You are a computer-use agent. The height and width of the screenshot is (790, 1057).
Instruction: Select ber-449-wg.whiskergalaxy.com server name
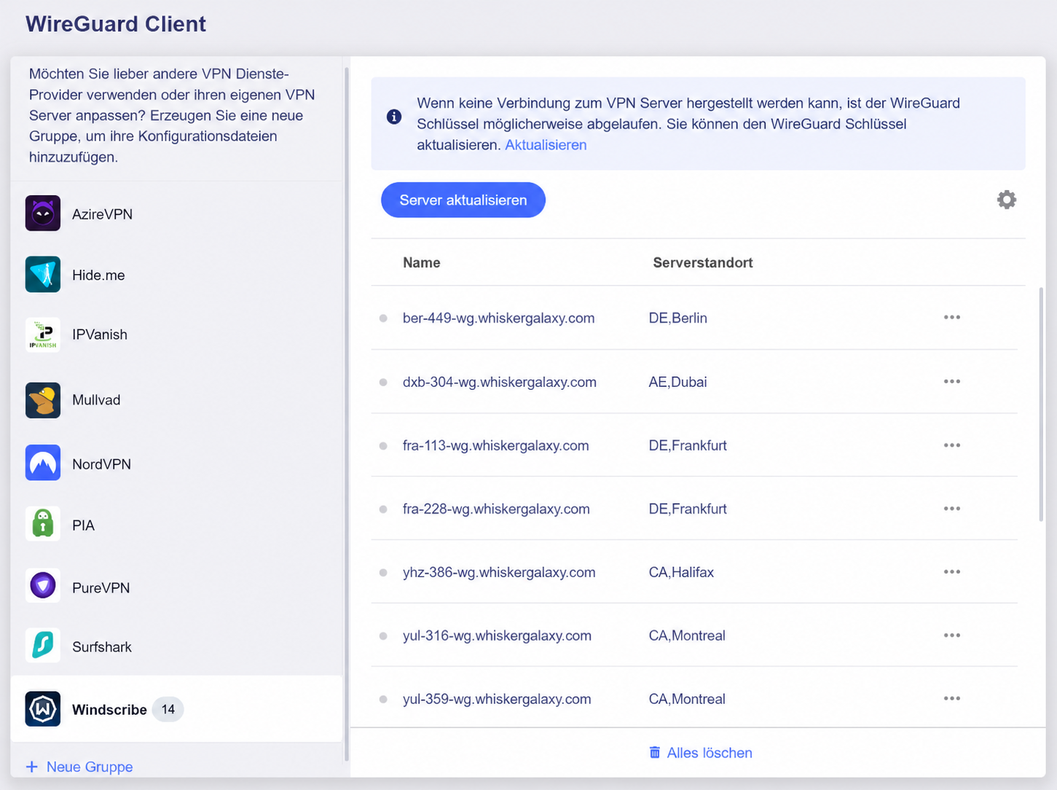[x=498, y=318]
